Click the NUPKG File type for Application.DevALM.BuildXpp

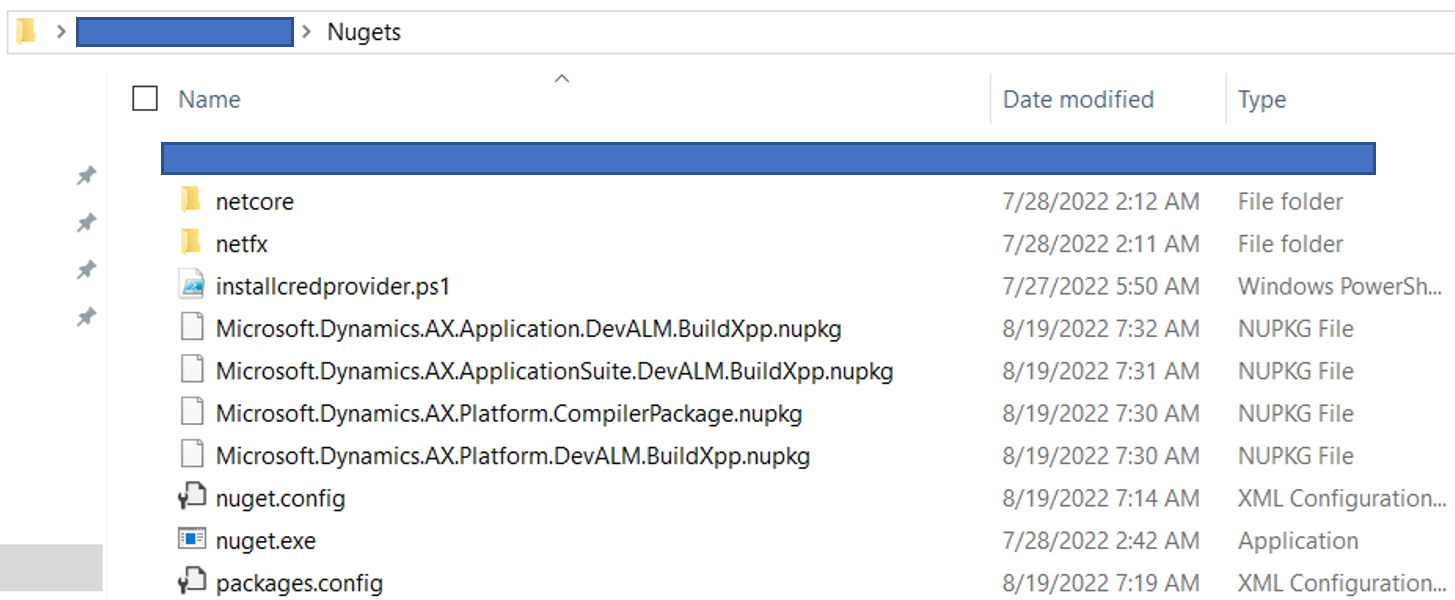point(1296,328)
